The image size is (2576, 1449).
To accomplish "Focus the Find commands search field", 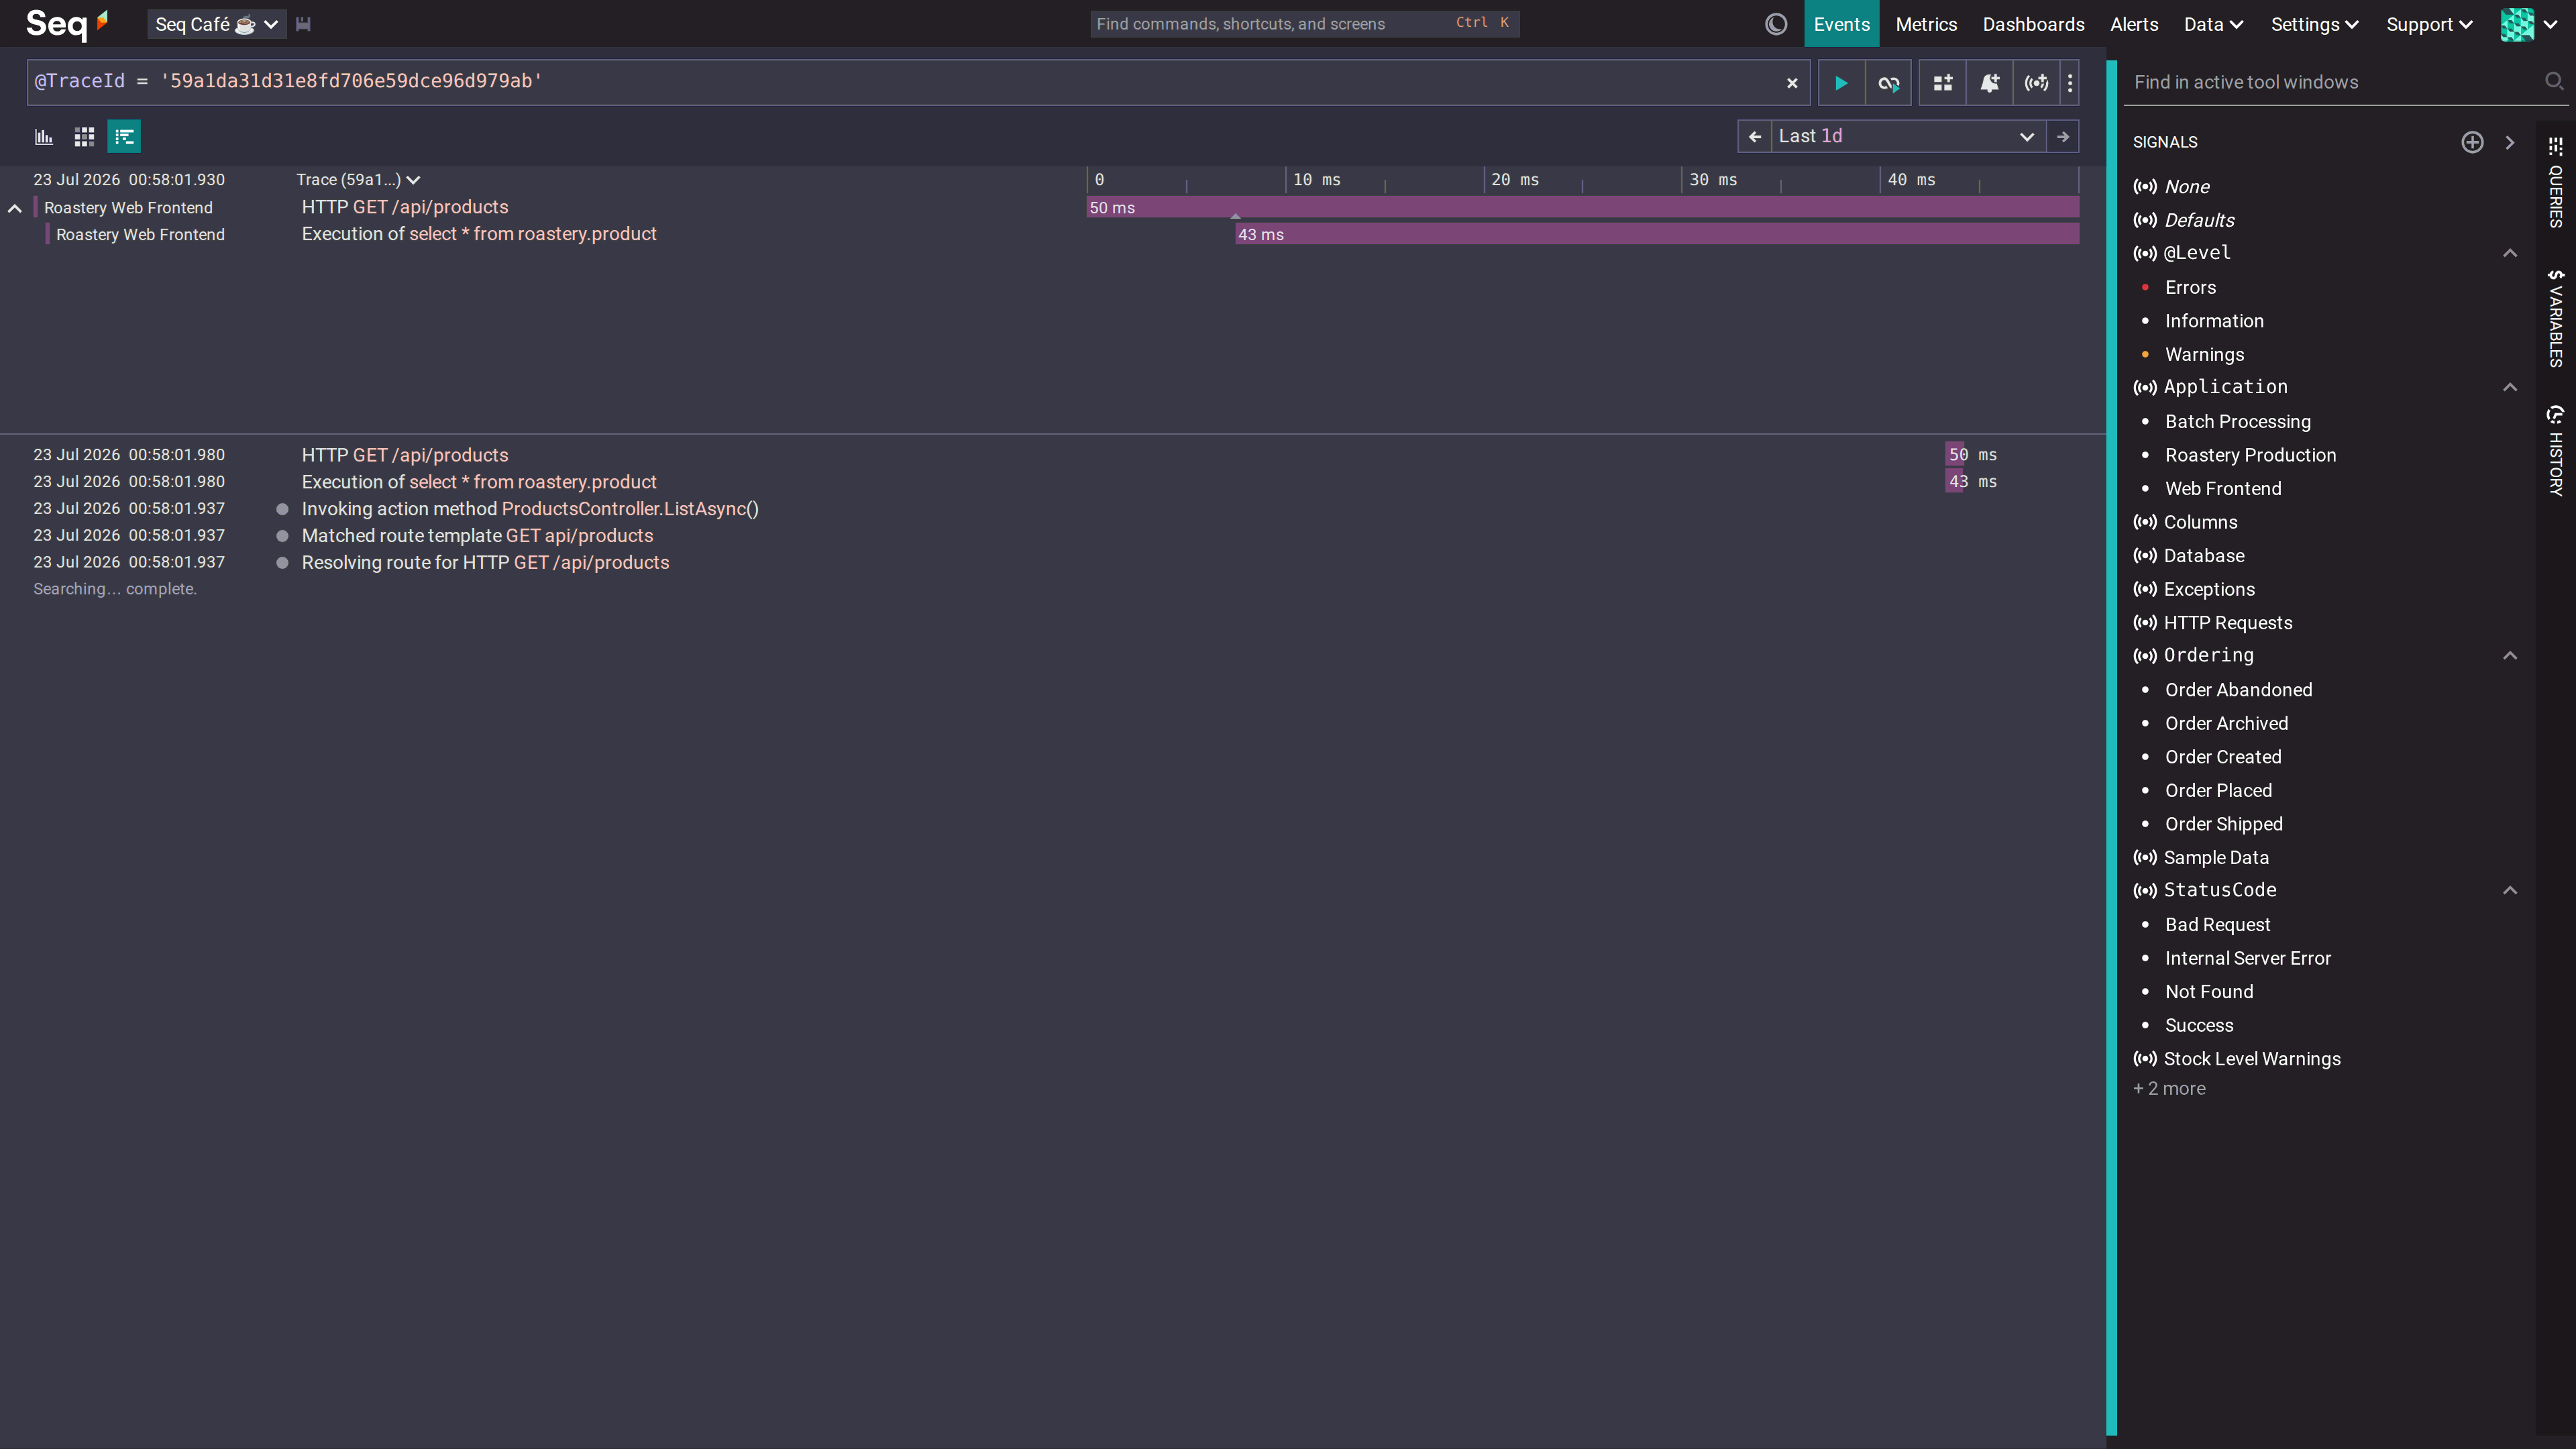I will pyautogui.click(x=1304, y=24).
